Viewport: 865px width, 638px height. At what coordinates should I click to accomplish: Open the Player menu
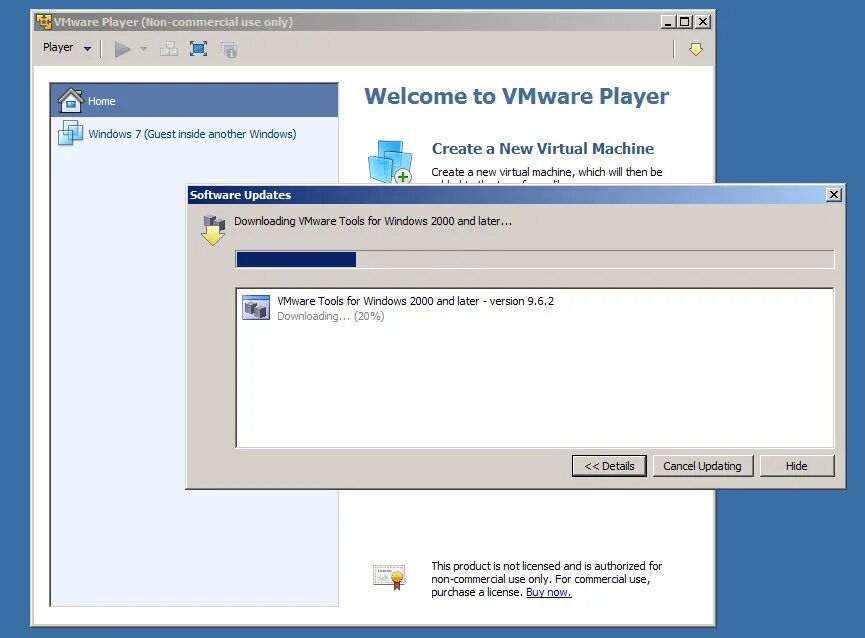tap(67, 47)
